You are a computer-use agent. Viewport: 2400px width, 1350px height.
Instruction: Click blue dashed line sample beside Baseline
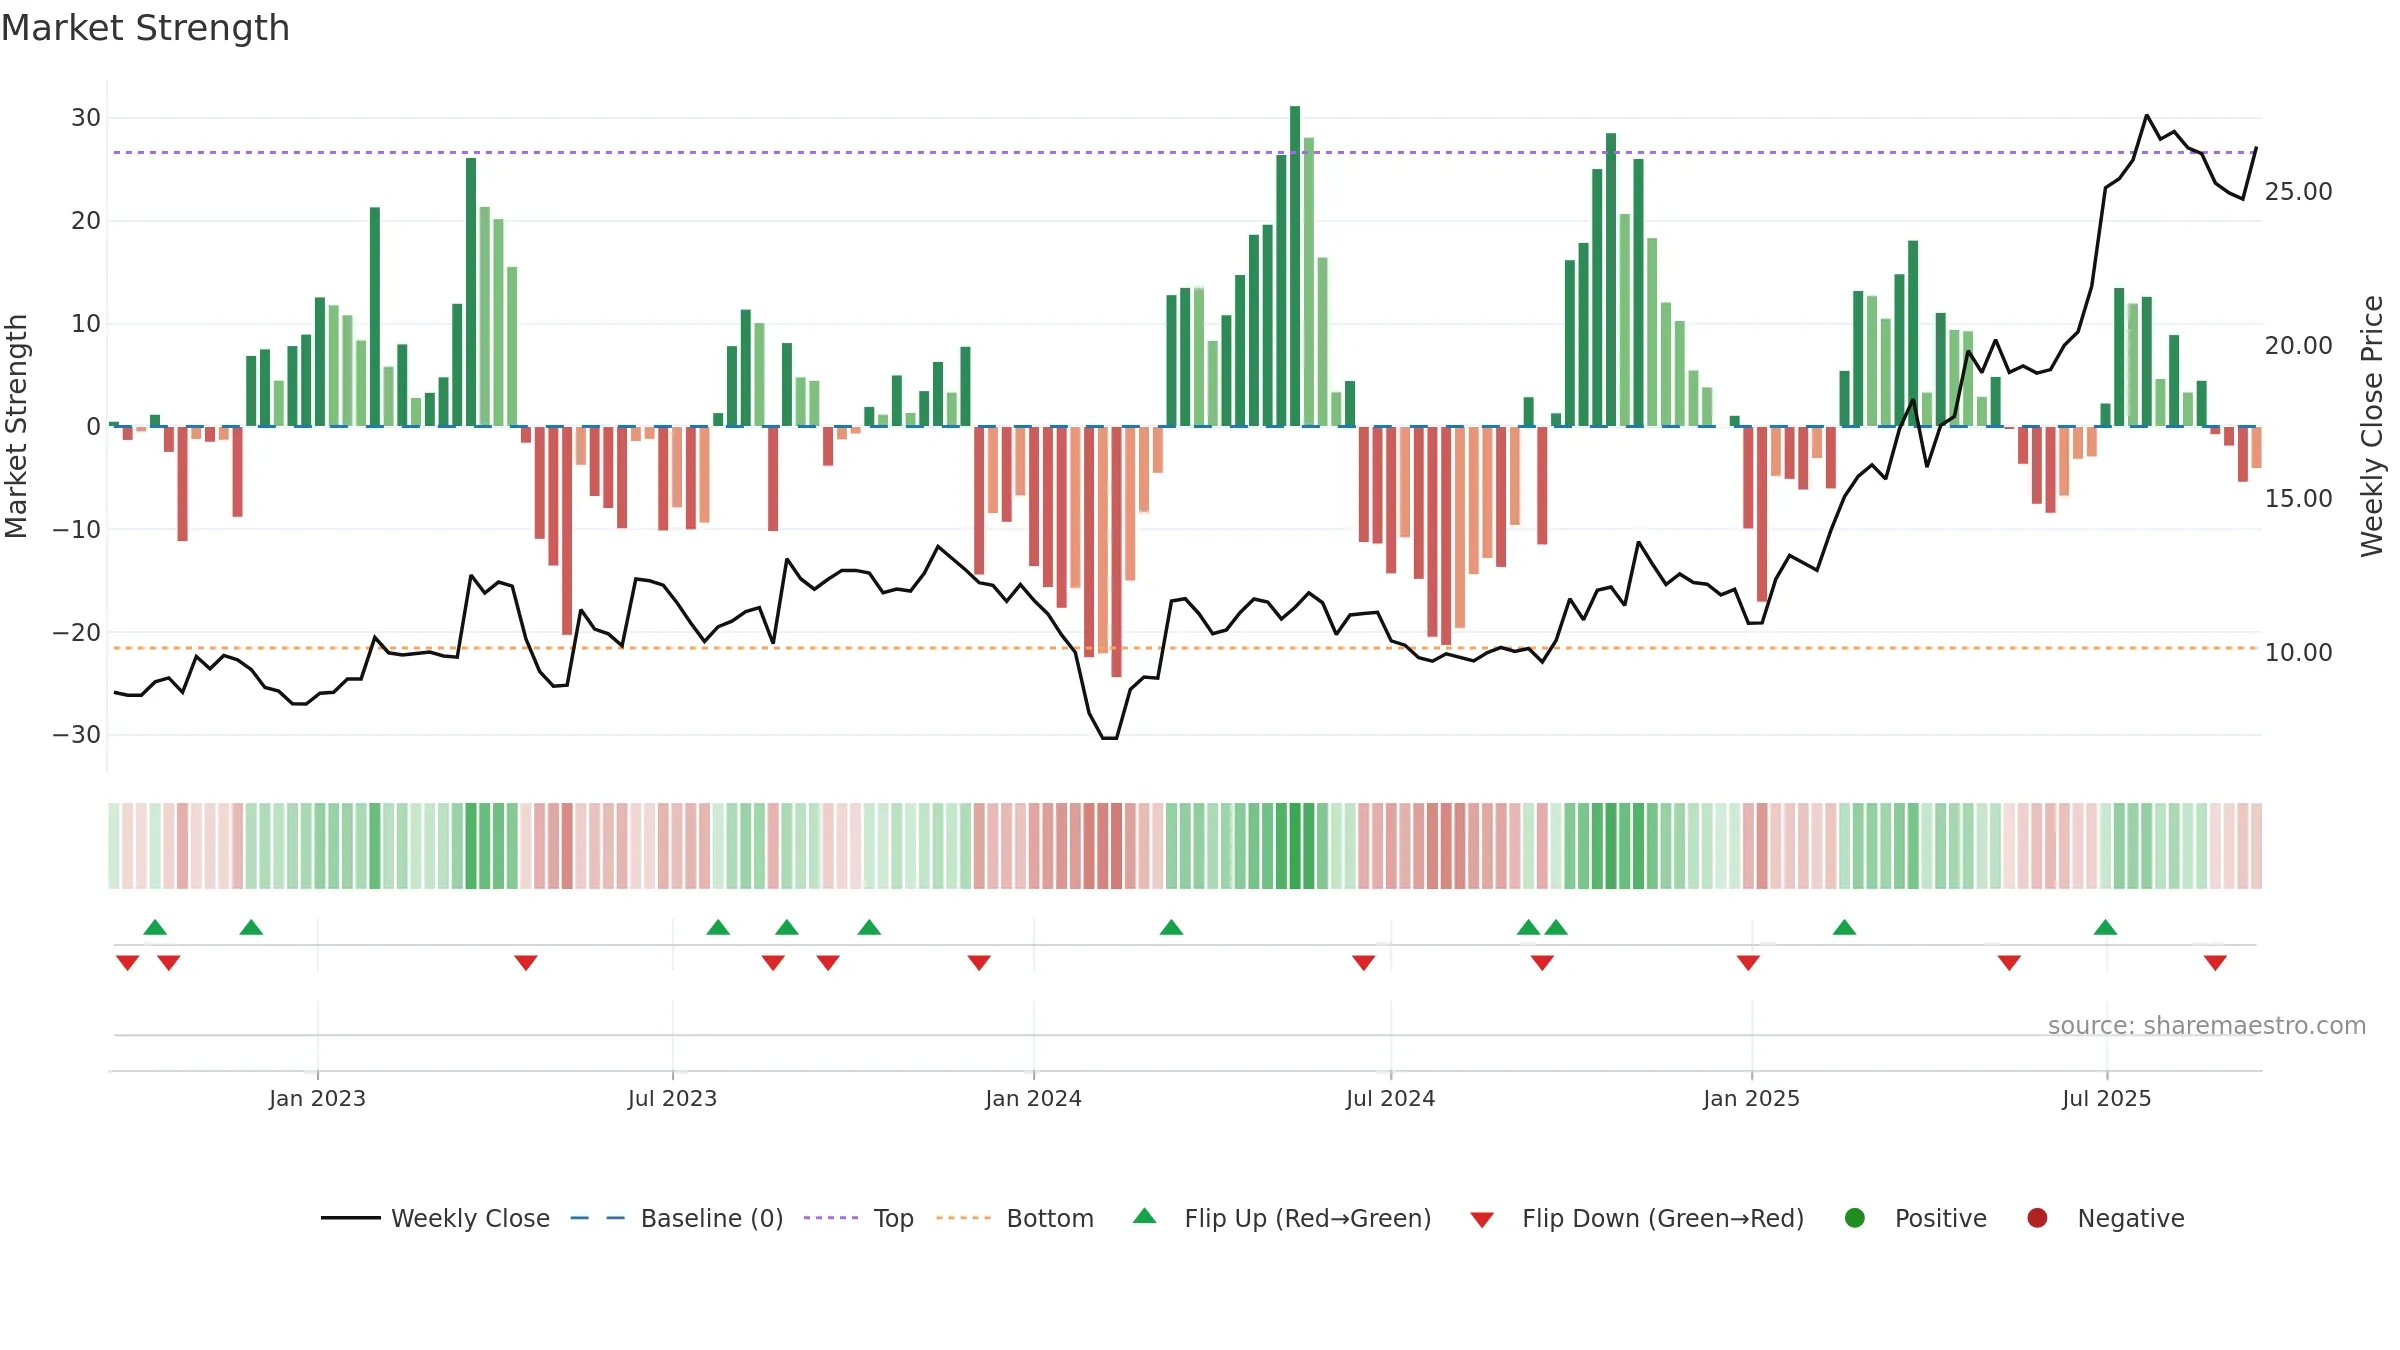click(x=598, y=1218)
